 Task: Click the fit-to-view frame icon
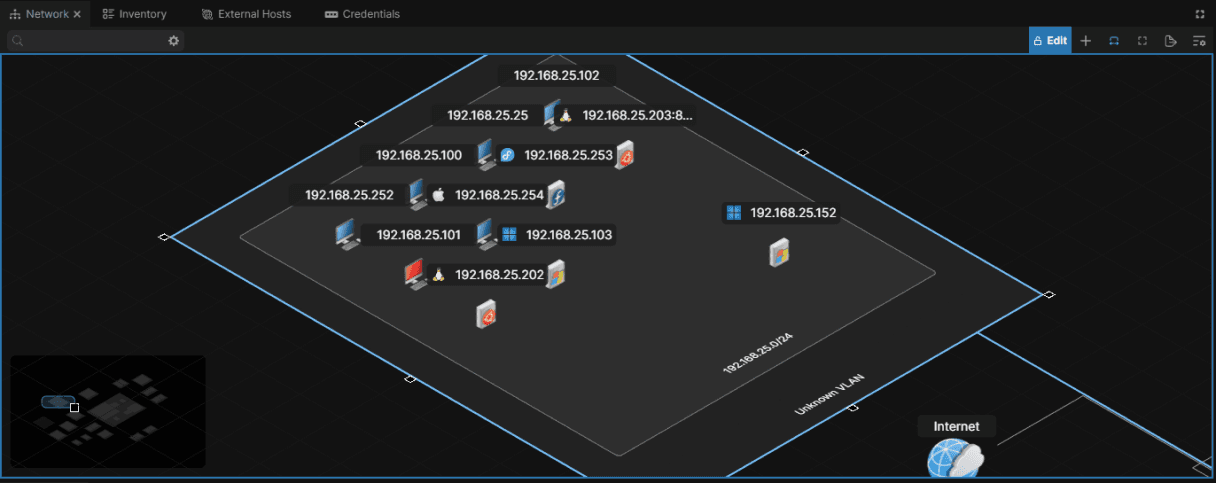[x=1142, y=41]
